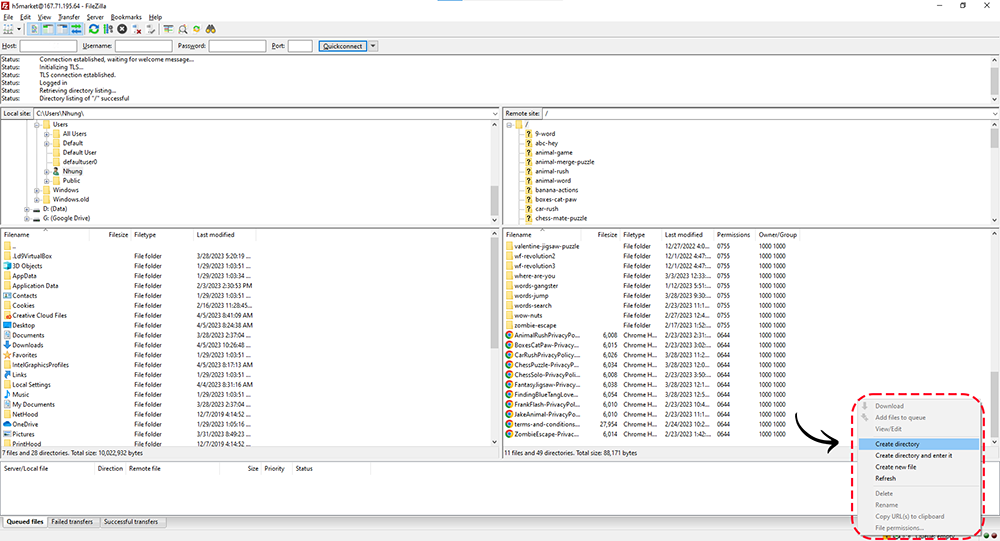
Task: Toggle the local directory tree display
Action: point(48,29)
